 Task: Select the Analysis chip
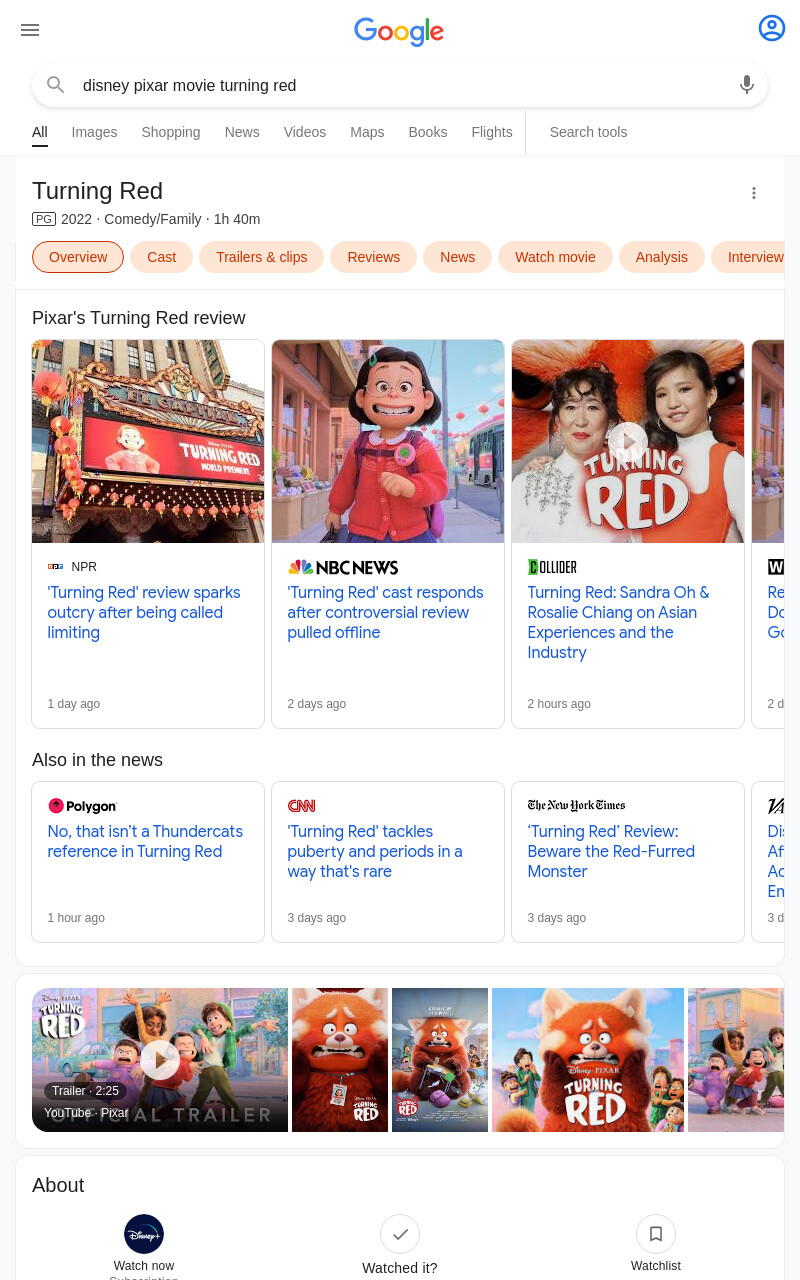662,257
